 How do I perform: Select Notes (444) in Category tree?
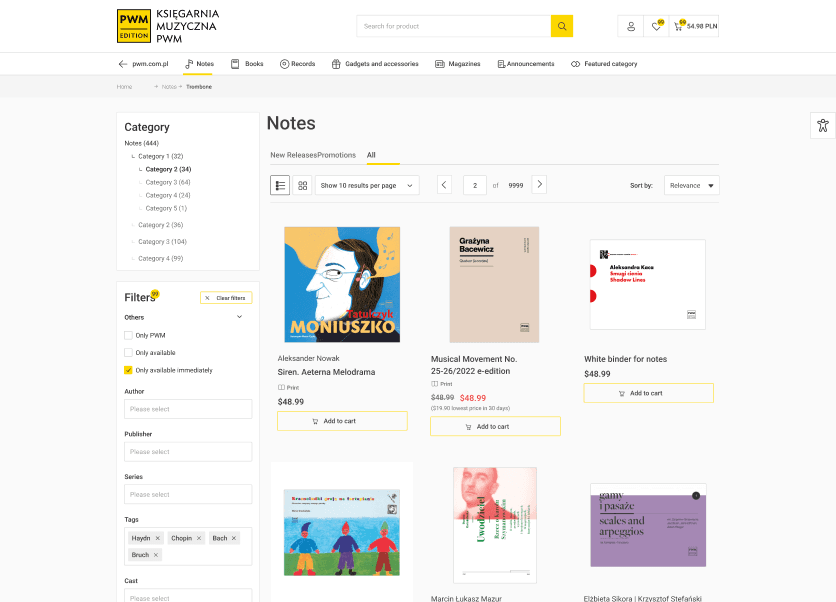pos(142,143)
